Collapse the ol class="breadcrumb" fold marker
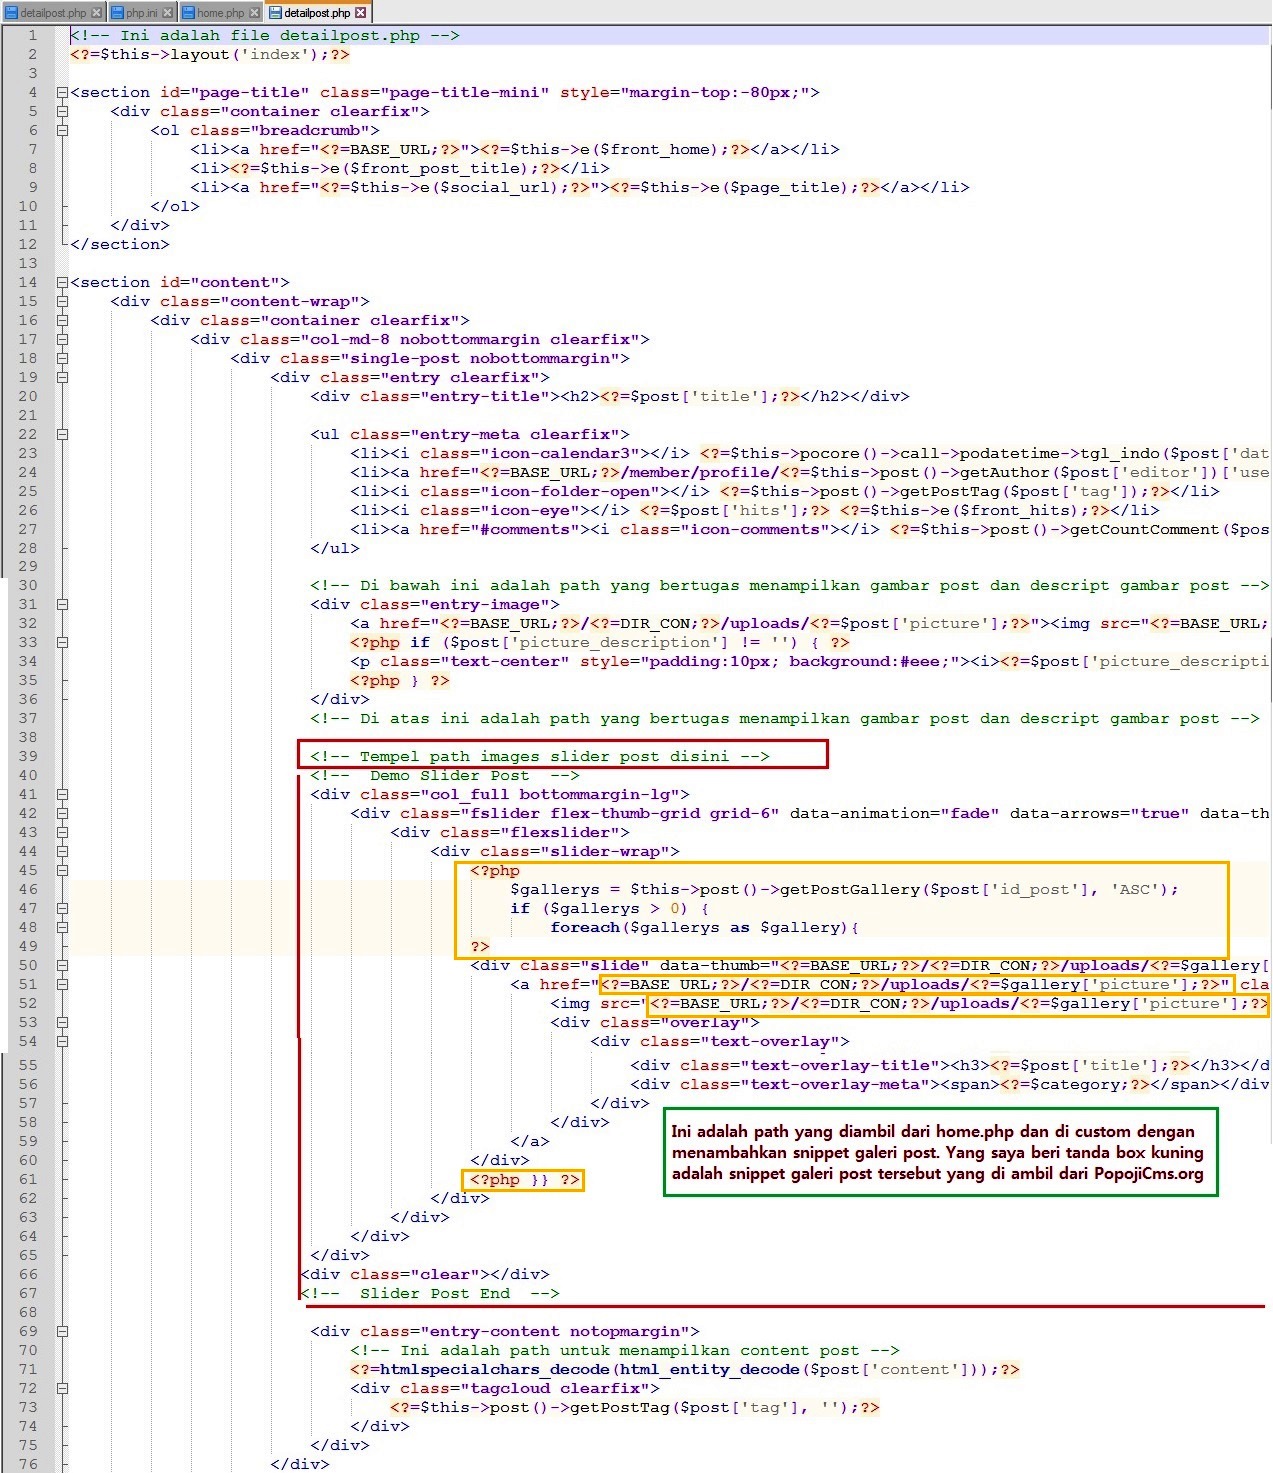Screen dimensions: 1273x1473 click(x=62, y=130)
